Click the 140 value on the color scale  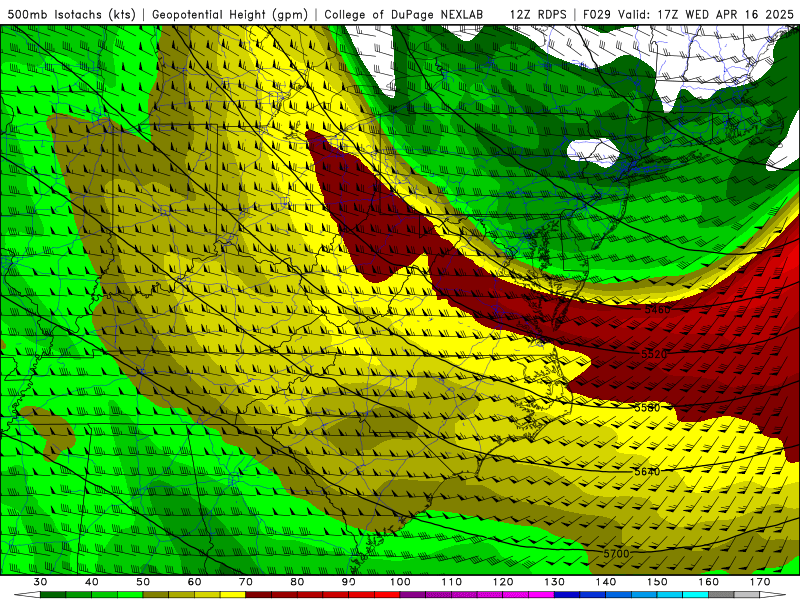tap(606, 582)
